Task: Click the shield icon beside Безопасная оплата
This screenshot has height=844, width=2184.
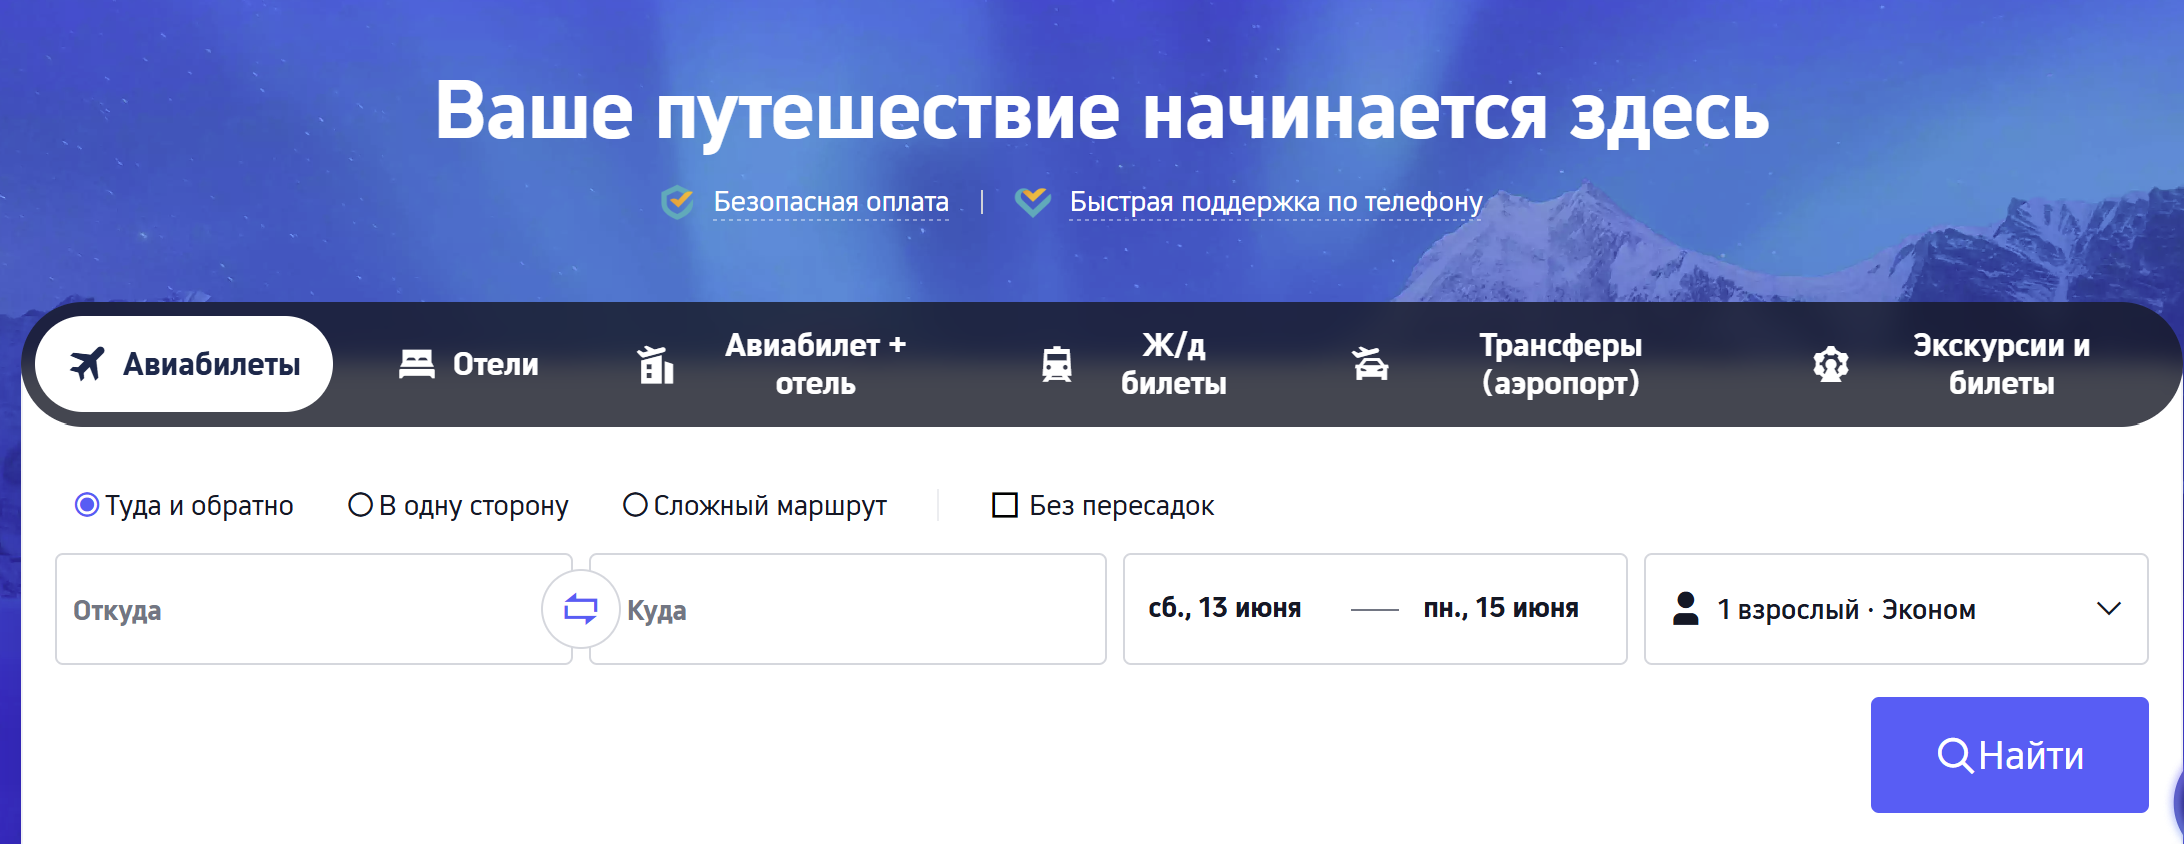Action: [678, 202]
